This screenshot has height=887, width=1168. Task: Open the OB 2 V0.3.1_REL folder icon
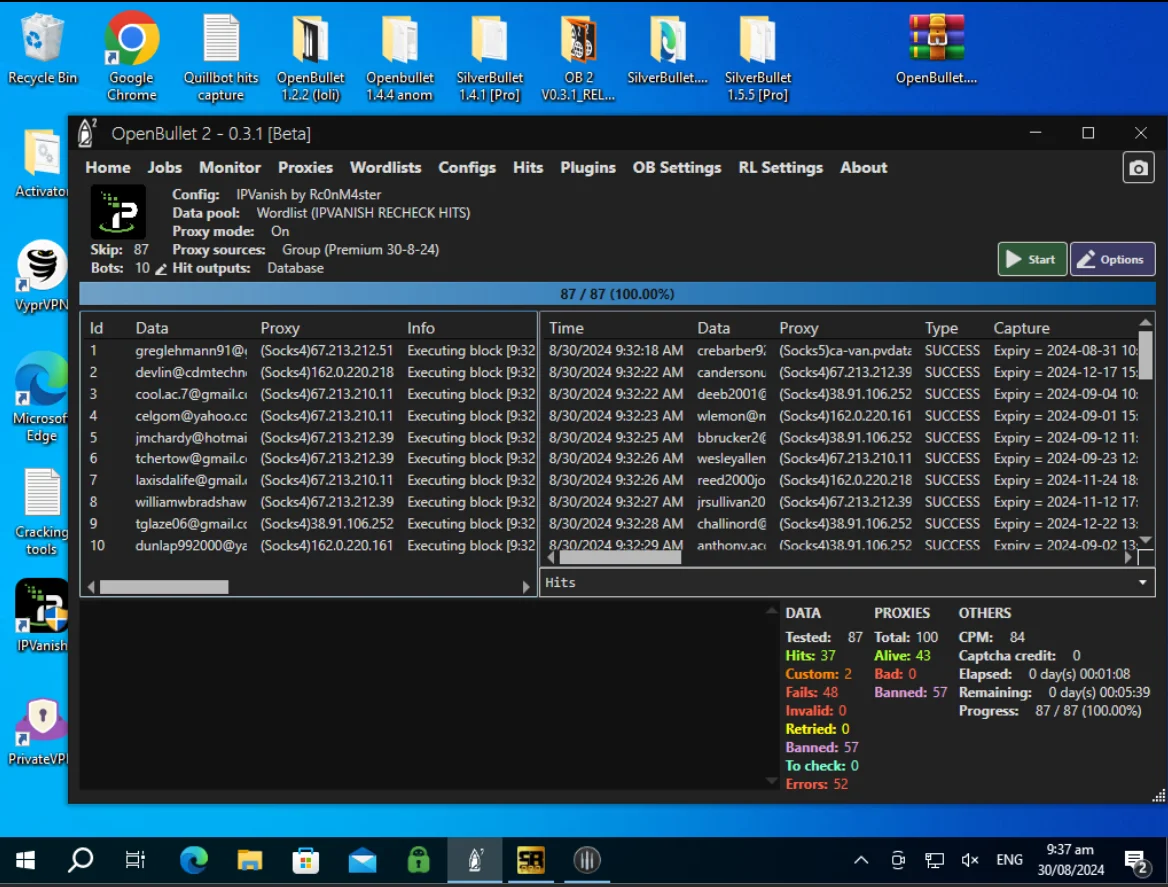click(x=578, y=58)
